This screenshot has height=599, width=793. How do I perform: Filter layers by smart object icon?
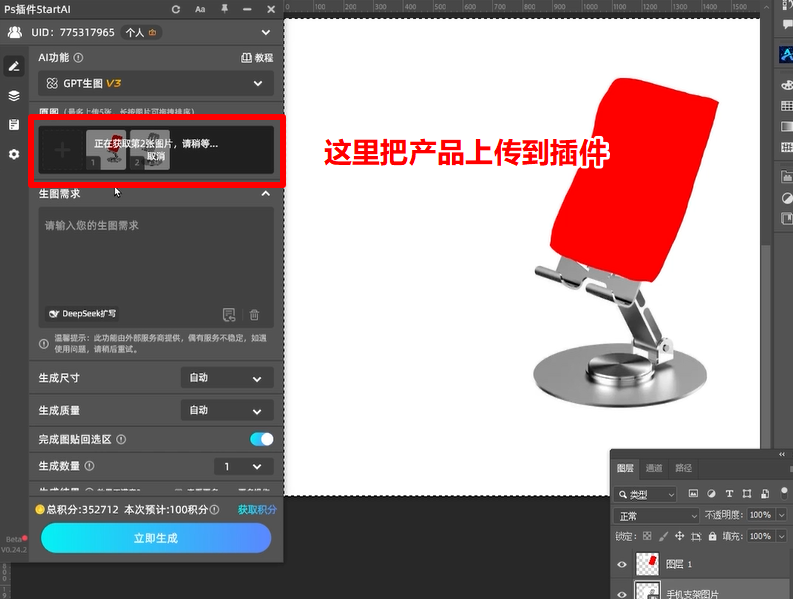(x=765, y=493)
